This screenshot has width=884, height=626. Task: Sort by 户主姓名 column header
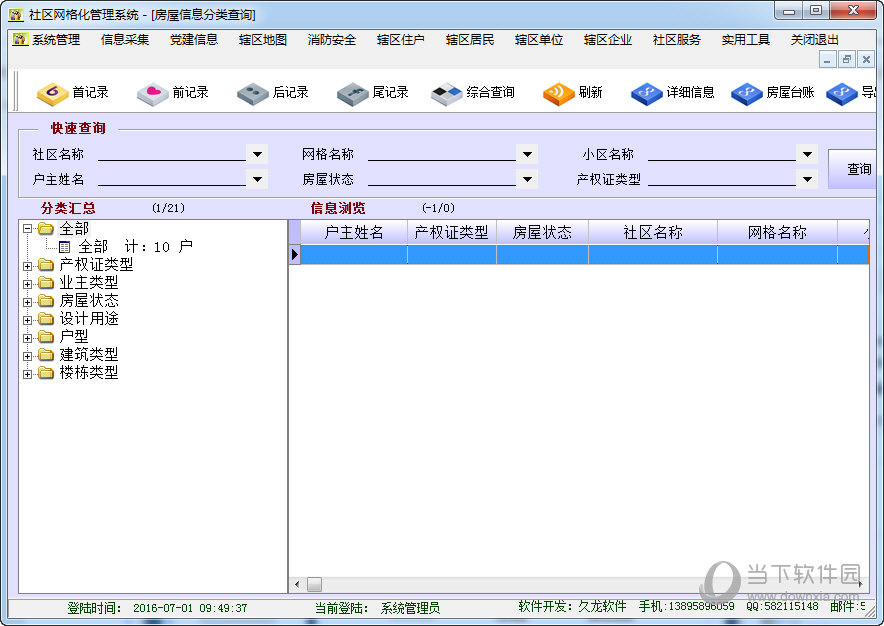354,232
